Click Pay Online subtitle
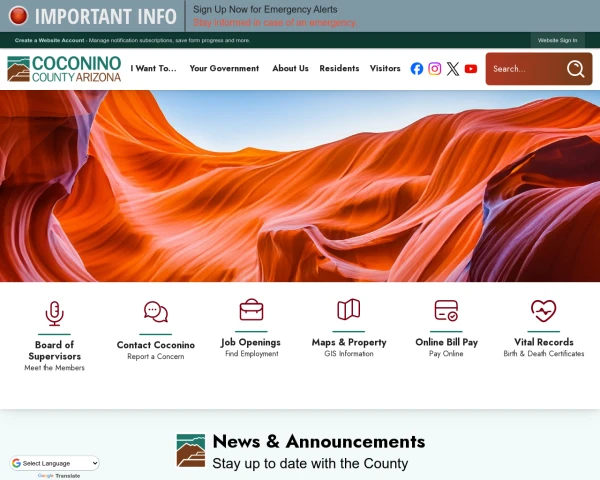 tap(446, 354)
